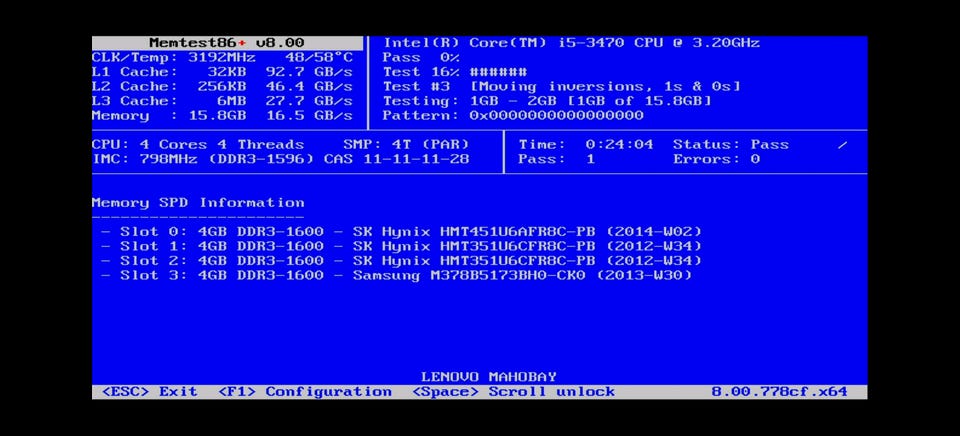Select the L1 Cache 32KB row

point(222,72)
